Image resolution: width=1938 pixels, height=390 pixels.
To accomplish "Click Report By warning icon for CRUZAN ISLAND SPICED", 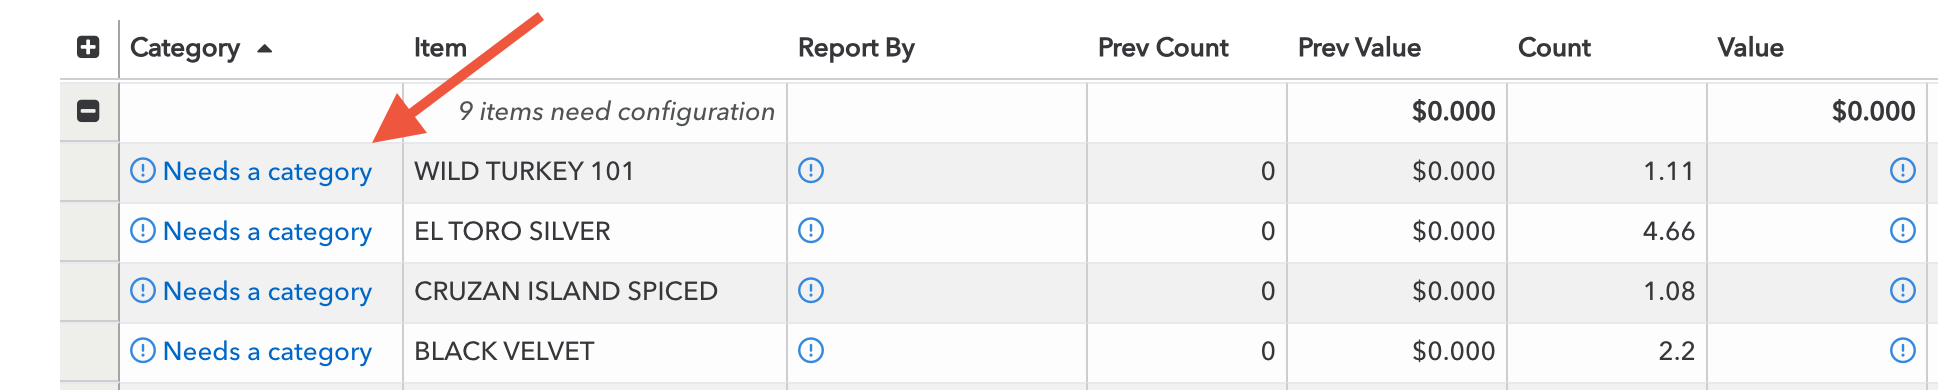I will coord(811,291).
